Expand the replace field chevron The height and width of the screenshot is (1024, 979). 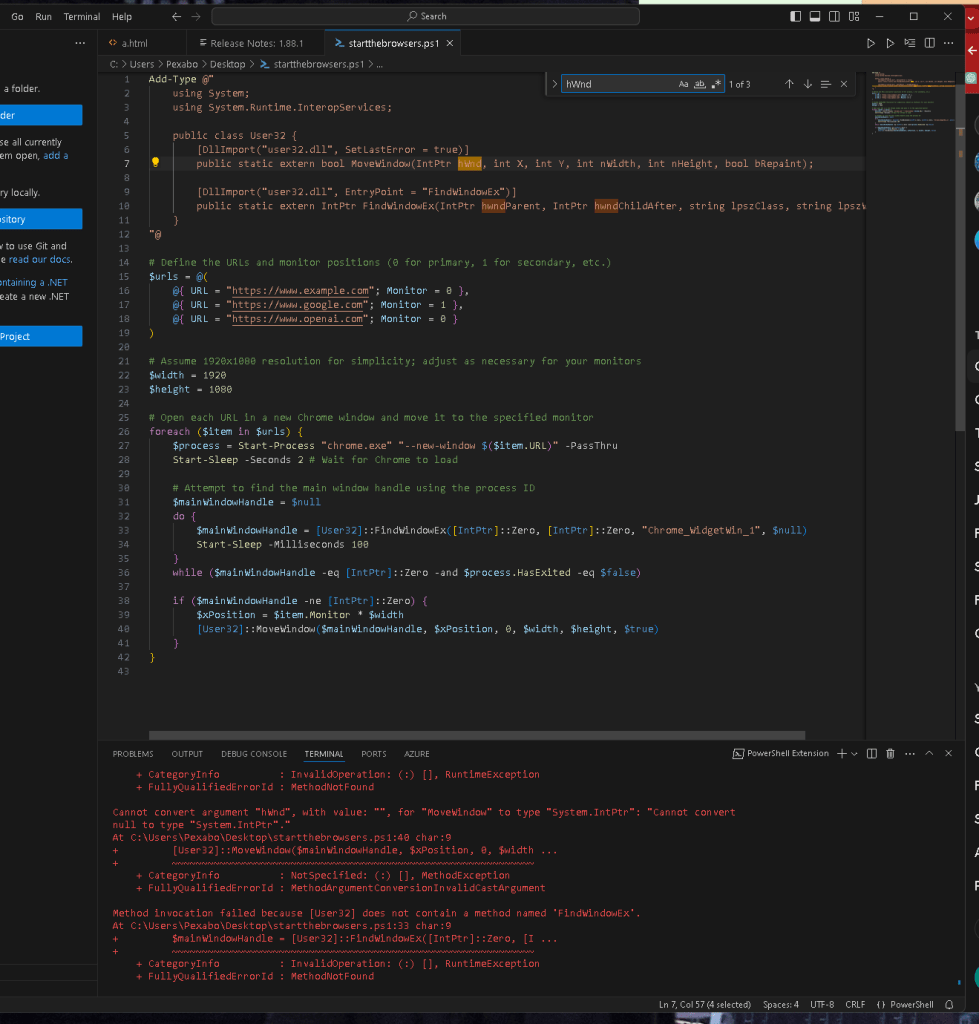click(x=554, y=84)
